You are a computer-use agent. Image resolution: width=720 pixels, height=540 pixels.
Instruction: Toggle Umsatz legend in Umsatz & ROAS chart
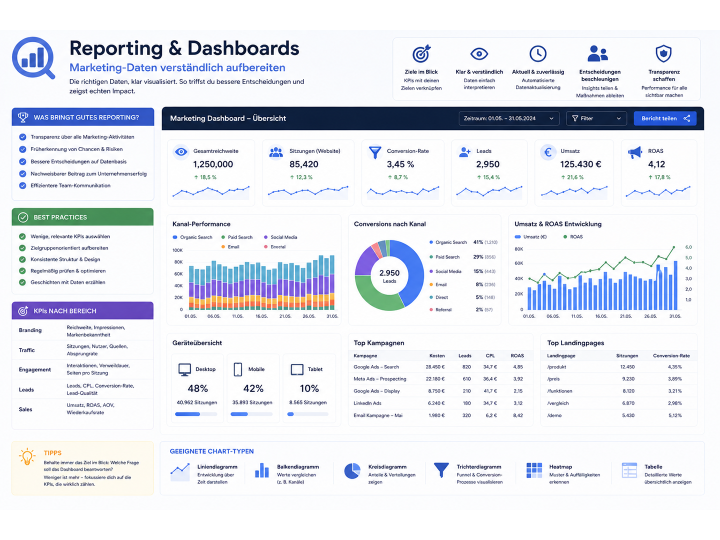coord(531,237)
